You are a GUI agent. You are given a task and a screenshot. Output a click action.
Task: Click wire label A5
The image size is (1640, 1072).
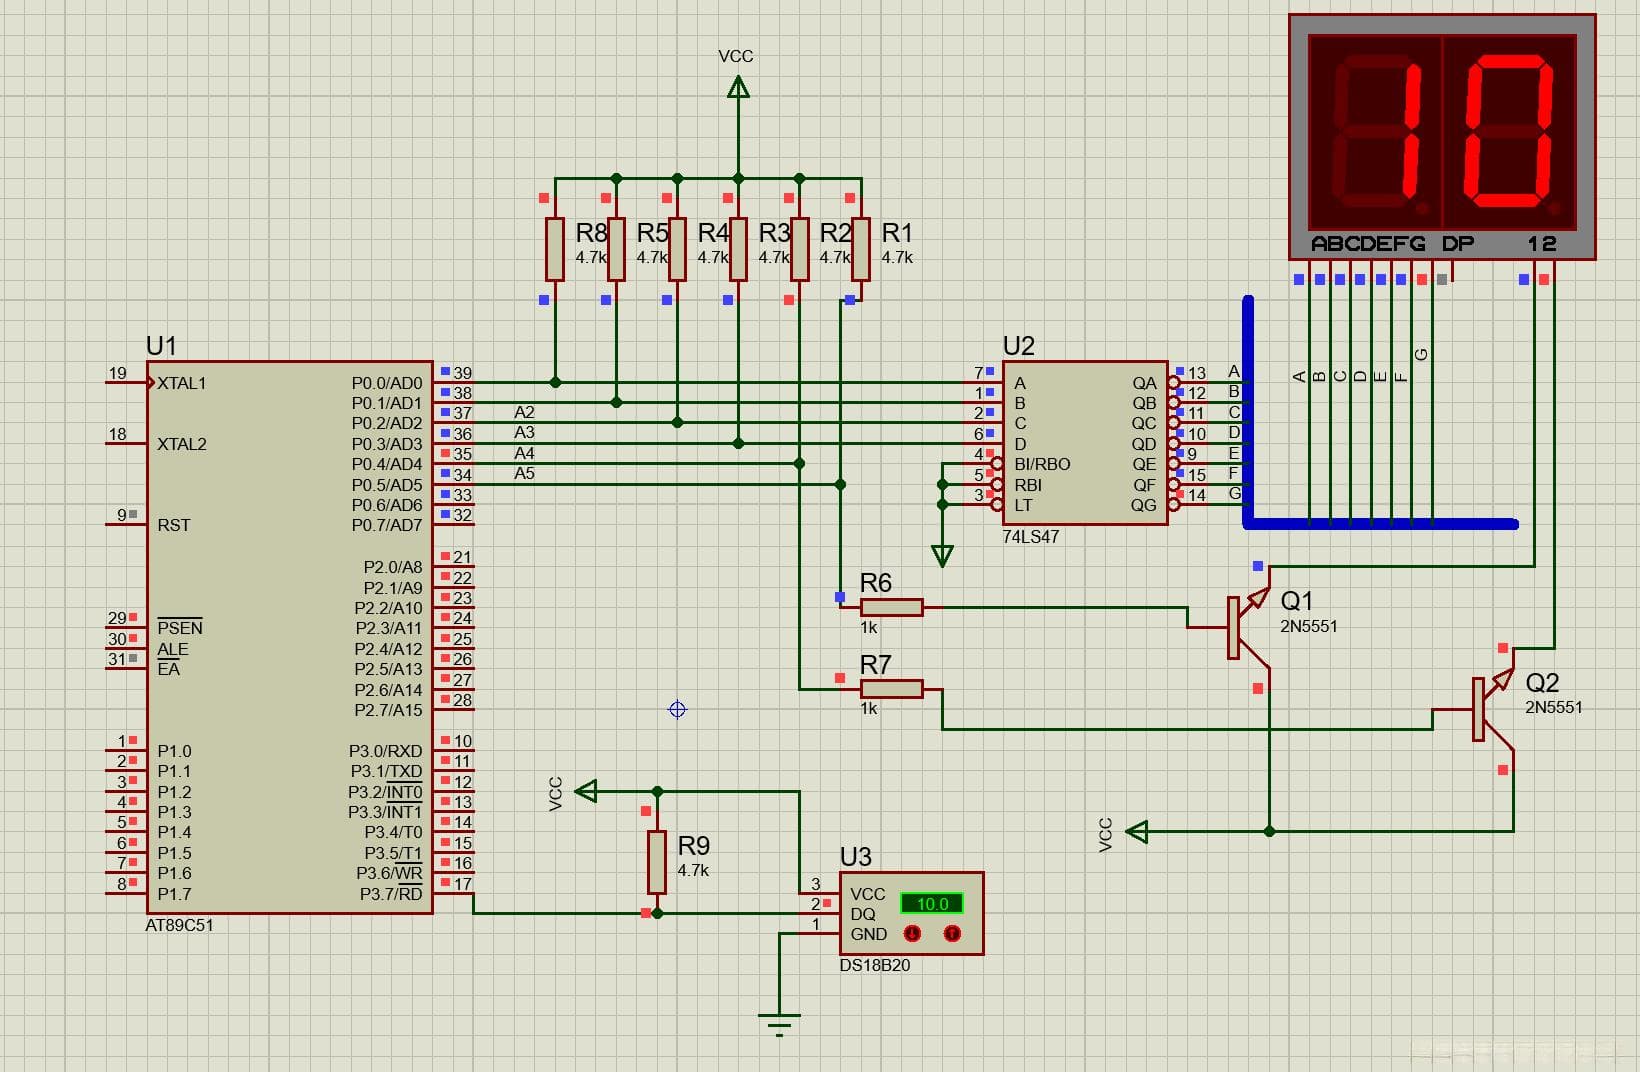(524, 473)
